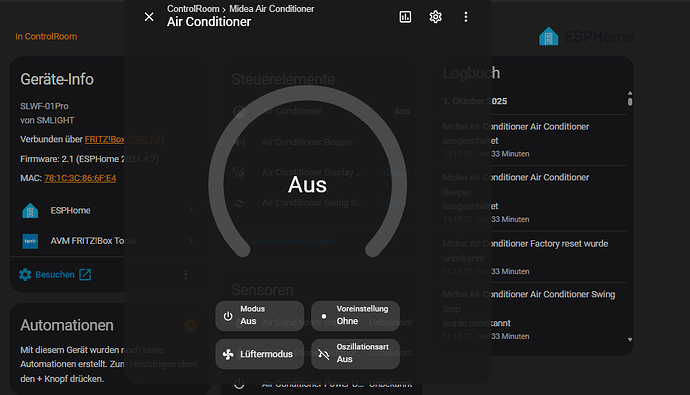Click the ESPHome house icon in Geräte-Info

(x=30, y=211)
